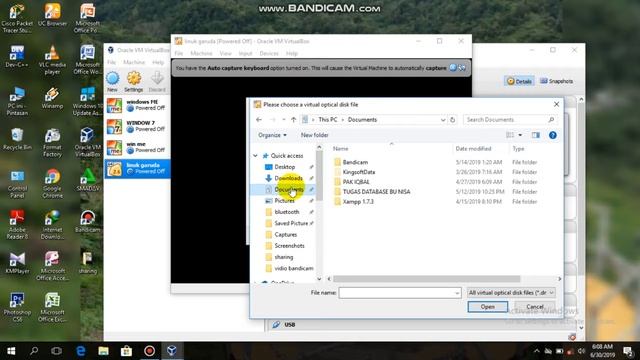The height and width of the screenshot is (360, 640).
Task: Open Microsoft Edge from taskbar
Action: point(81,351)
